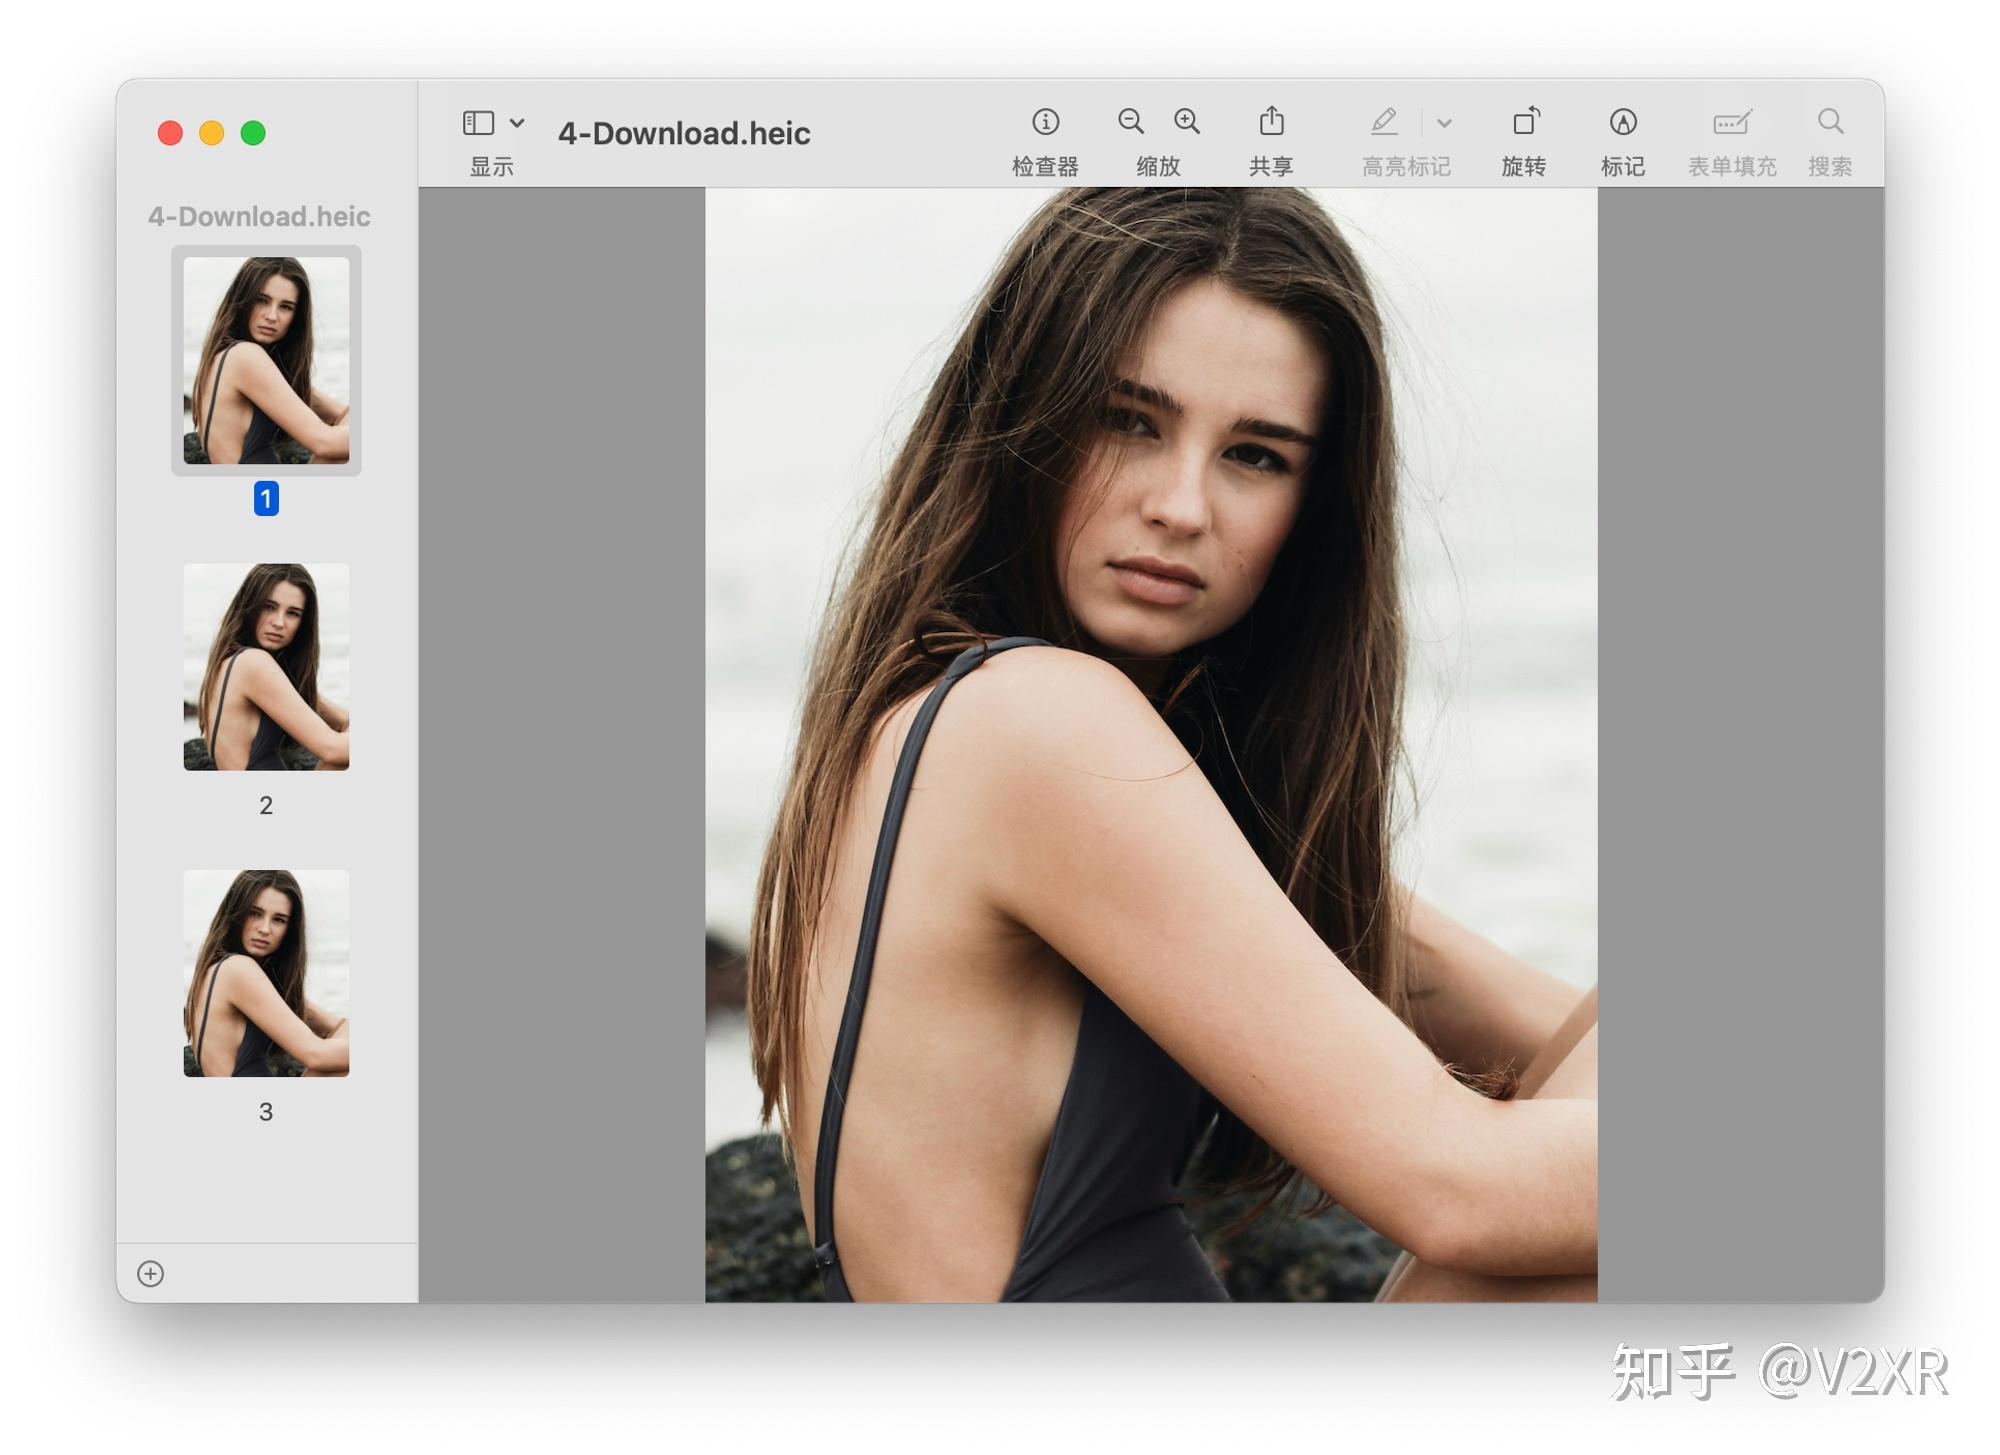Select thumbnail page 3
2000x1455 pixels.
coord(266,973)
